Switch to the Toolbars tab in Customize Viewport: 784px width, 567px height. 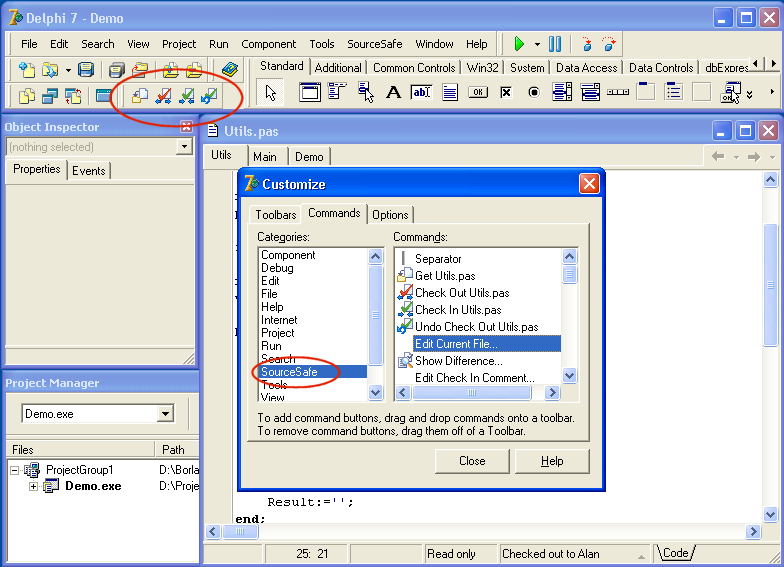pos(275,215)
